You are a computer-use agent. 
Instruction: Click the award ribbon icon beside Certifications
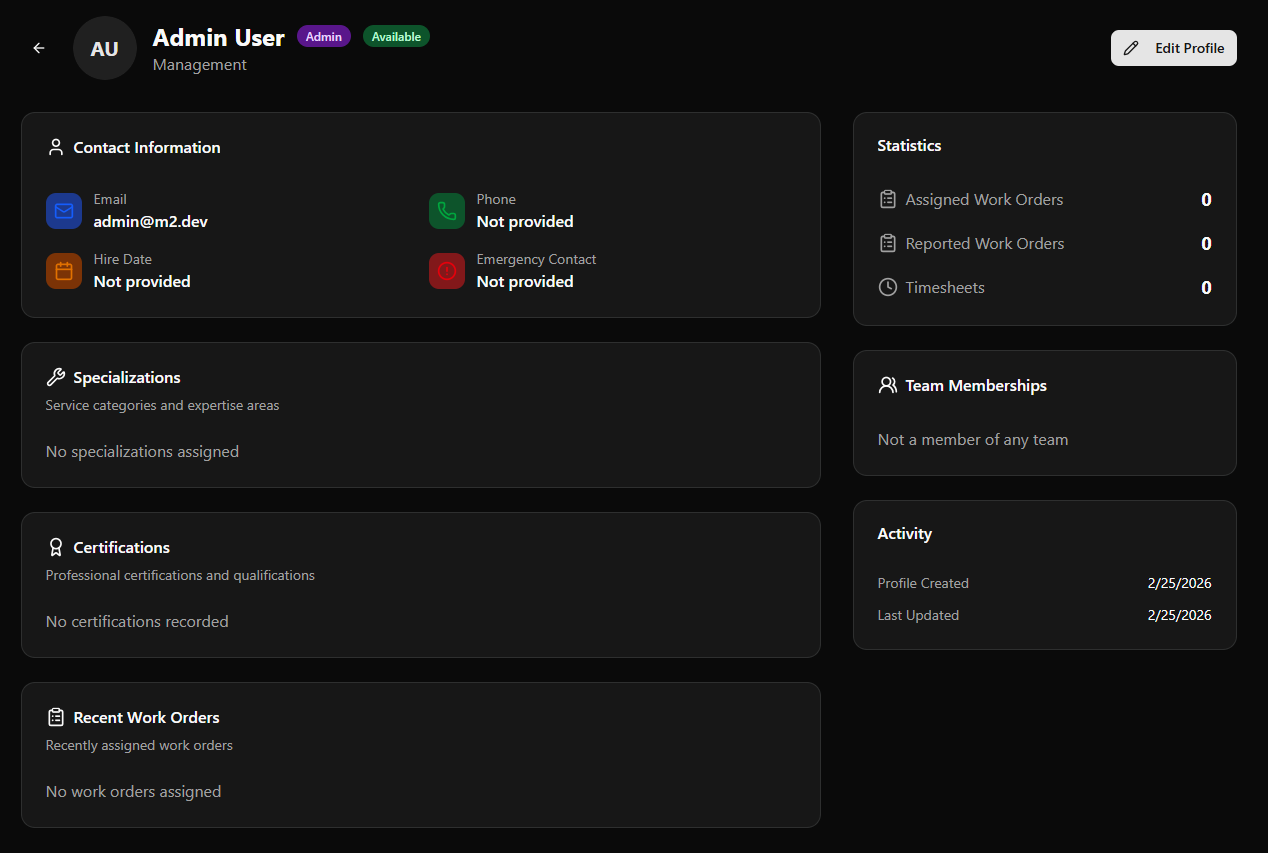tap(56, 547)
